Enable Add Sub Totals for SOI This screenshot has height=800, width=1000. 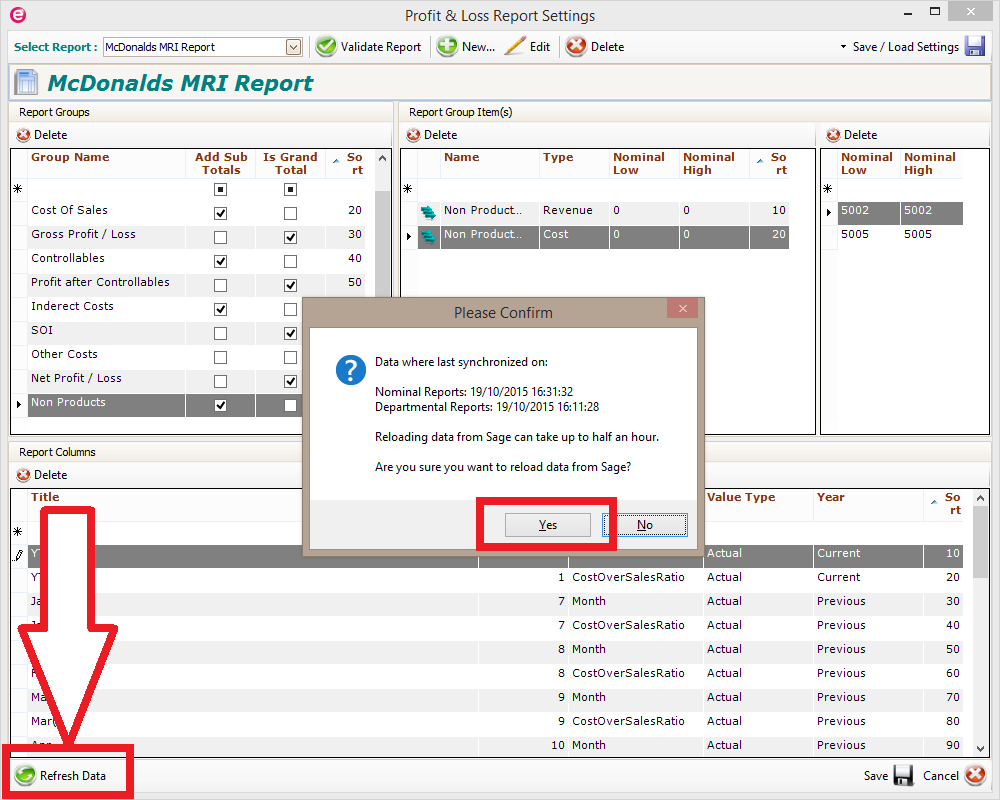click(x=220, y=334)
